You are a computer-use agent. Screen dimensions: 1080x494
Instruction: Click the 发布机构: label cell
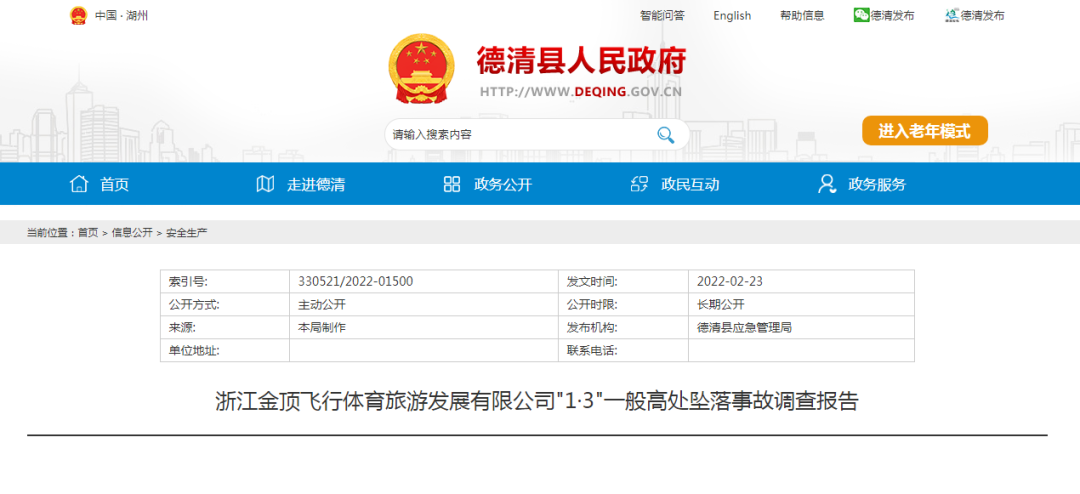[x=623, y=327]
